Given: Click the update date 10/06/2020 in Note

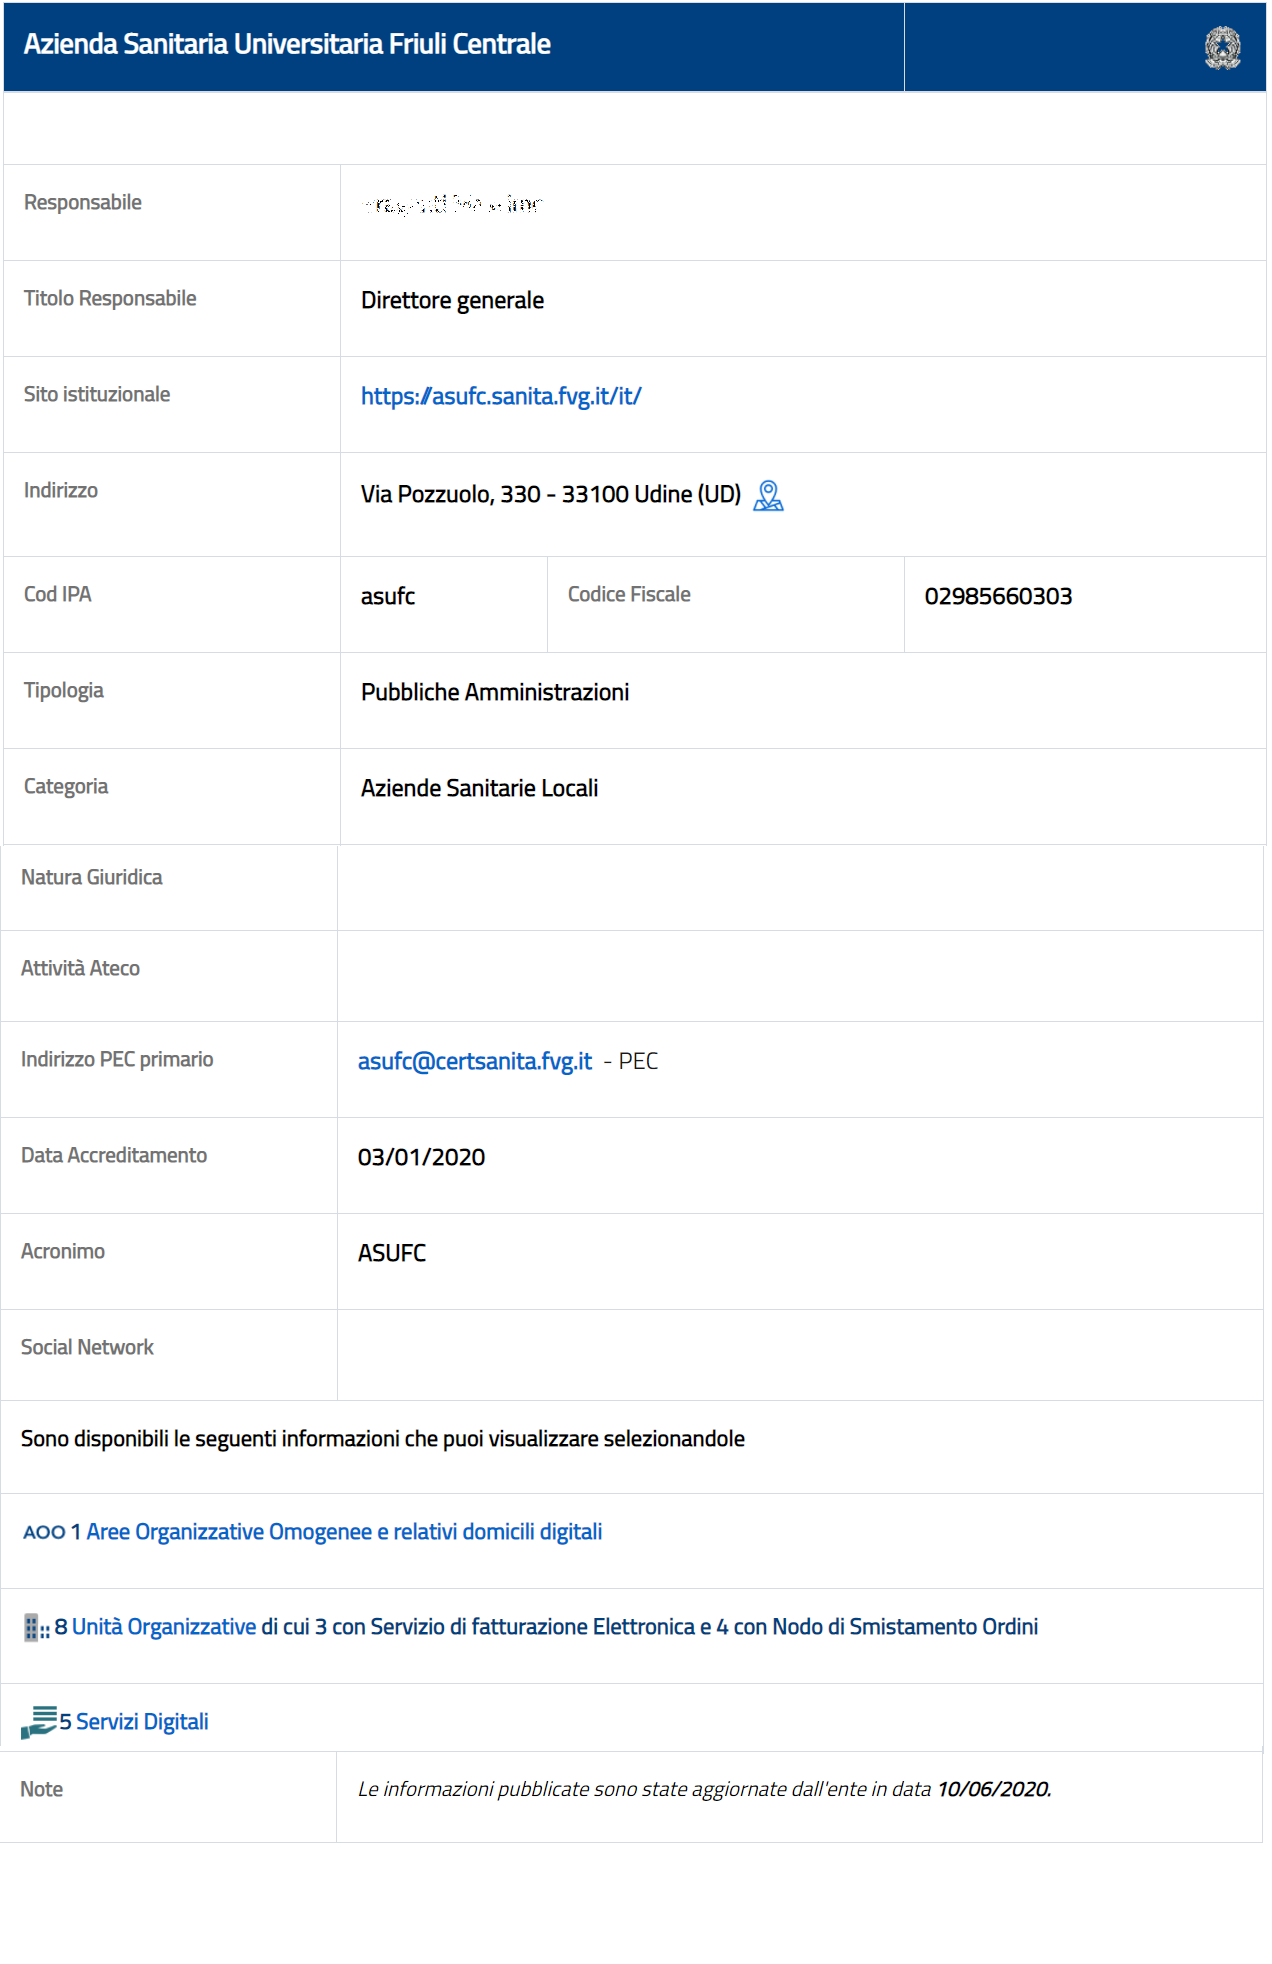Looking at the screenshot, I should [x=993, y=1789].
